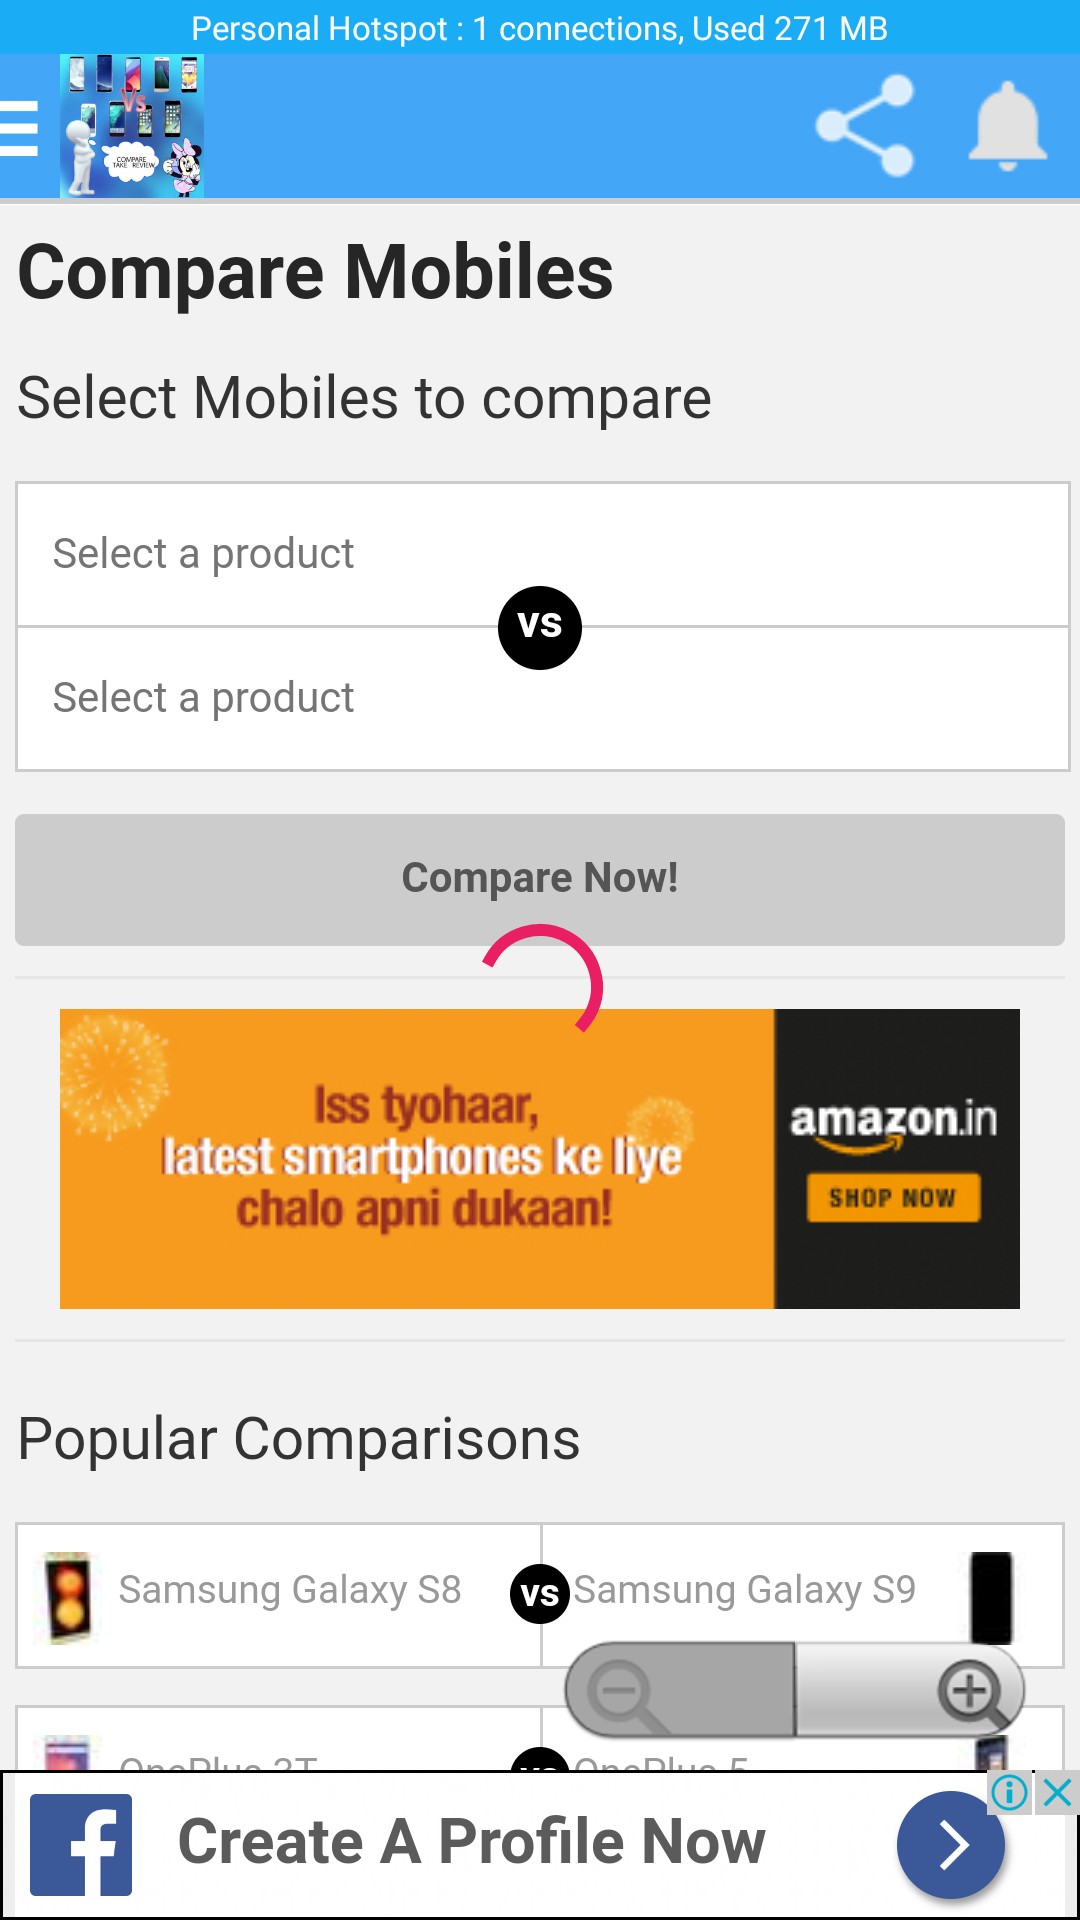The height and width of the screenshot is (1920, 1080).
Task: Zoom out with the minus magnifier
Action: coord(622,1691)
